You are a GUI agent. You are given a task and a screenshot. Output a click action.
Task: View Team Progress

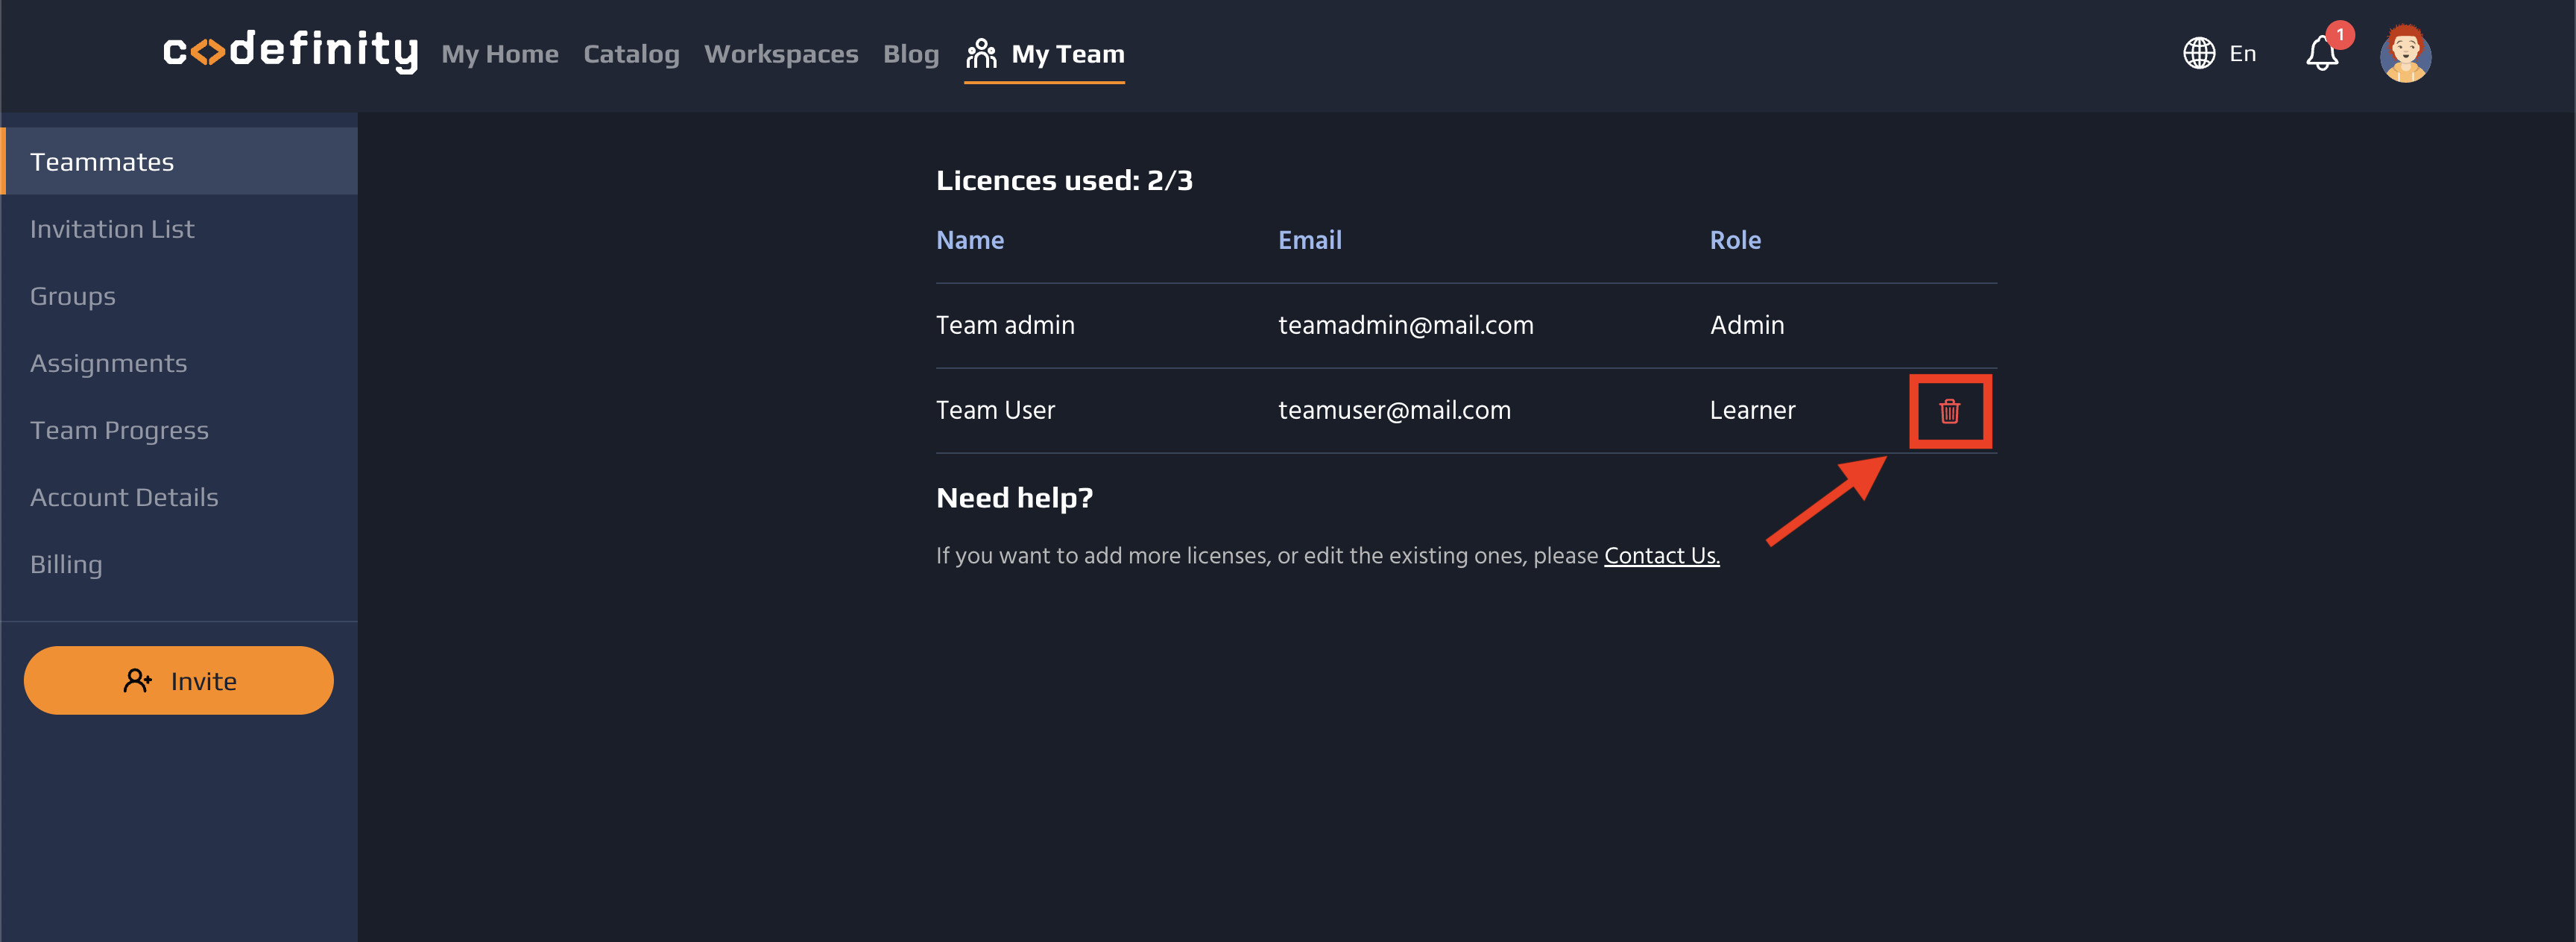click(x=120, y=429)
